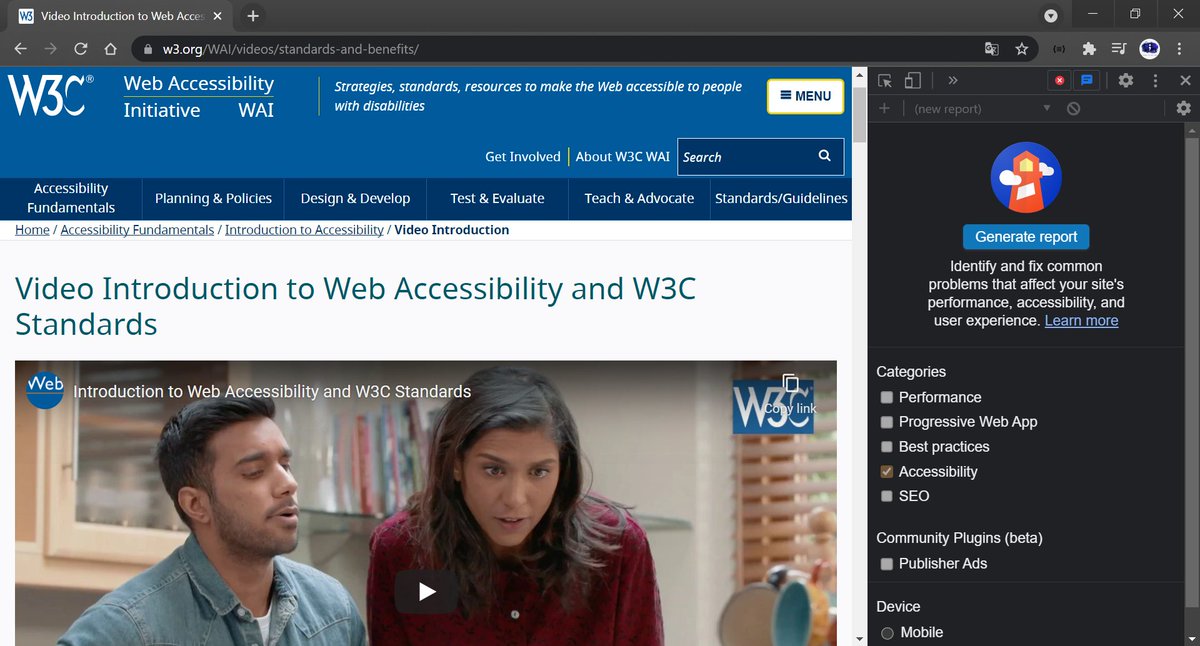Viewport: 1200px width, 646px height.
Task: Click the Generate report button
Action: coord(1026,237)
